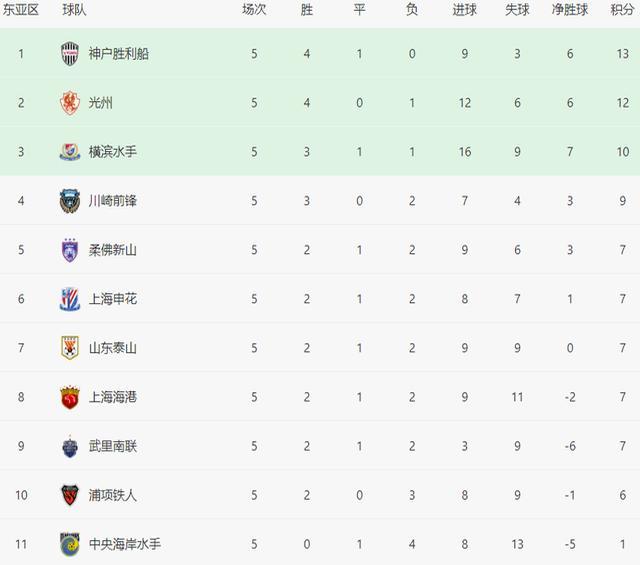This screenshot has width=640, height=565.
Task: Click the 浦项铁人 team logo
Action: coord(70,495)
